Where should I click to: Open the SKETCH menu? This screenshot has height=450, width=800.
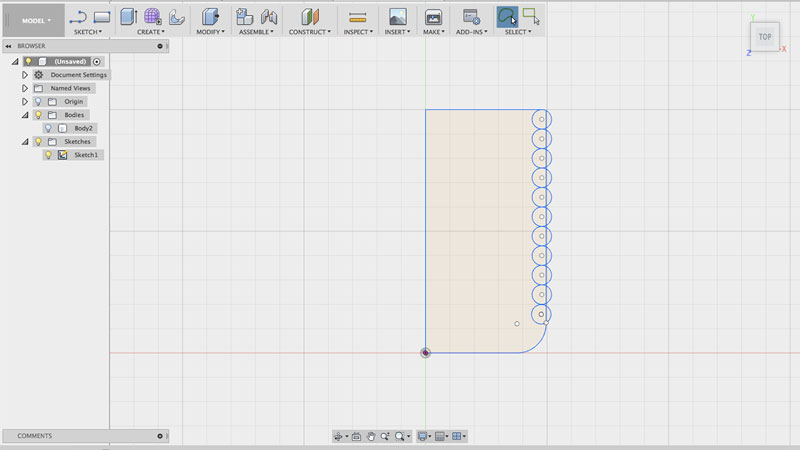tap(88, 32)
